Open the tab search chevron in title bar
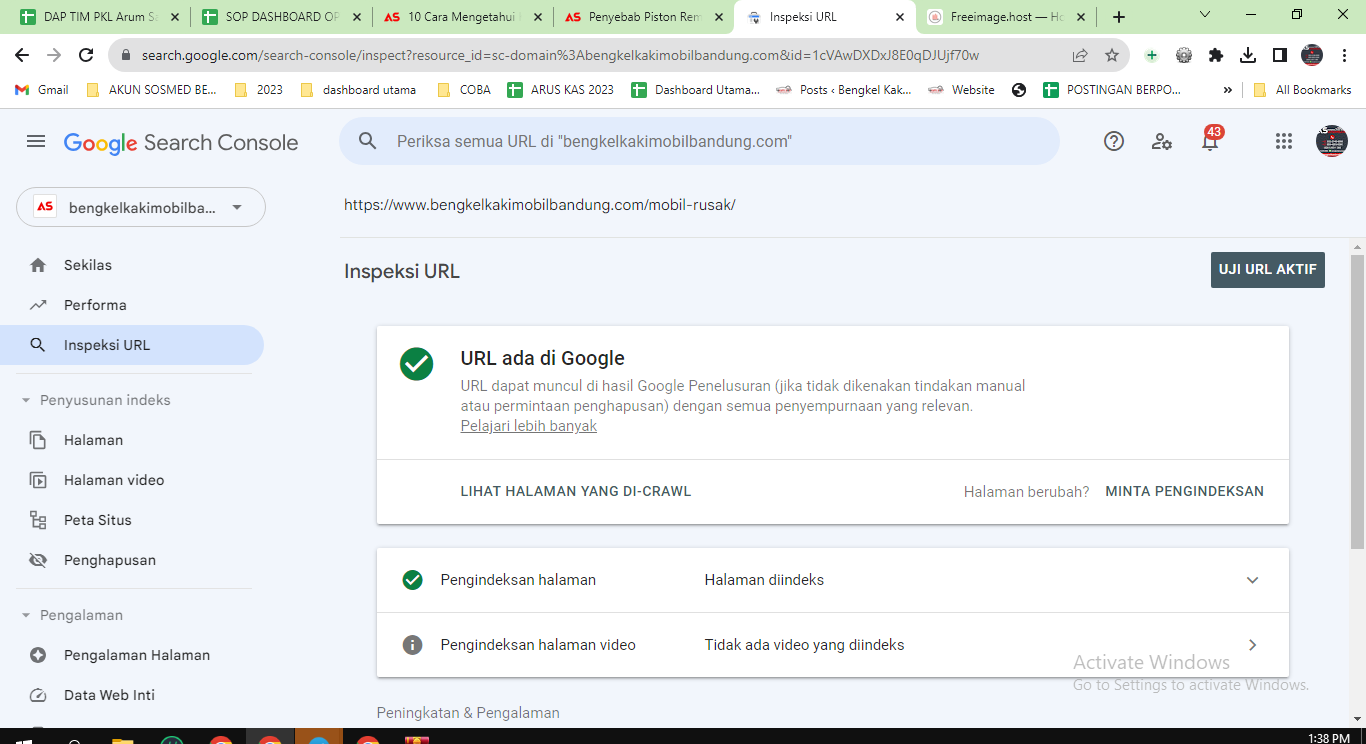The height and width of the screenshot is (744, 1366). tap(1205, 15)
